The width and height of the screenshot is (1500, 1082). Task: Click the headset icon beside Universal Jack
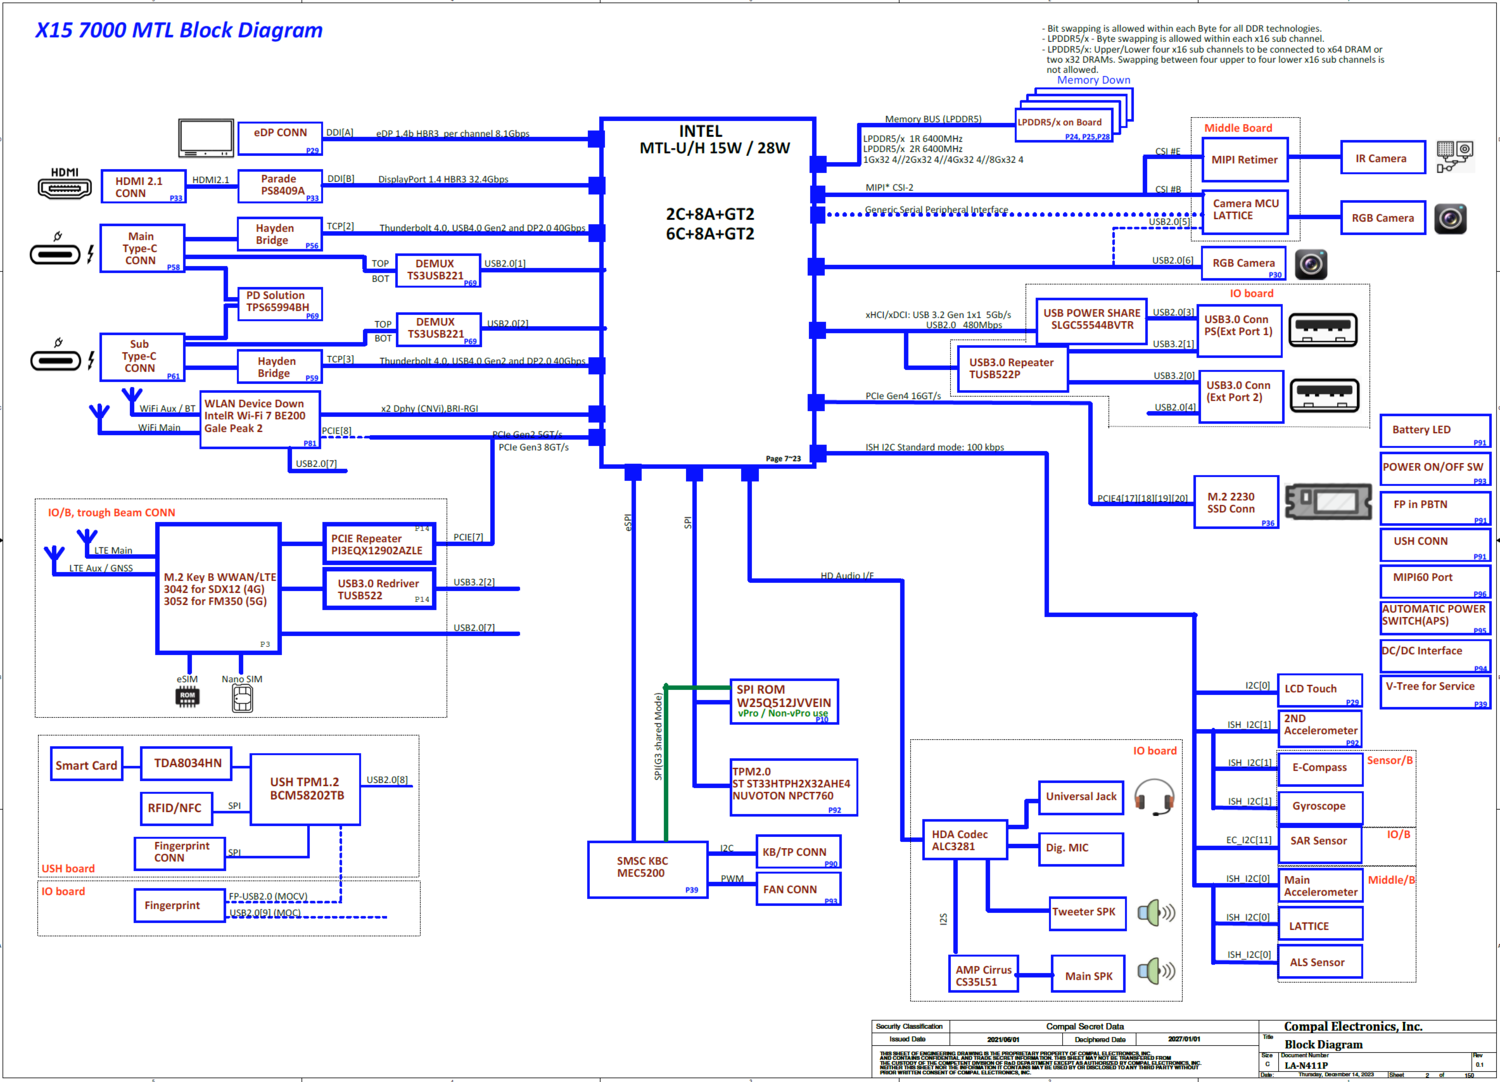tap(1154, 799)
